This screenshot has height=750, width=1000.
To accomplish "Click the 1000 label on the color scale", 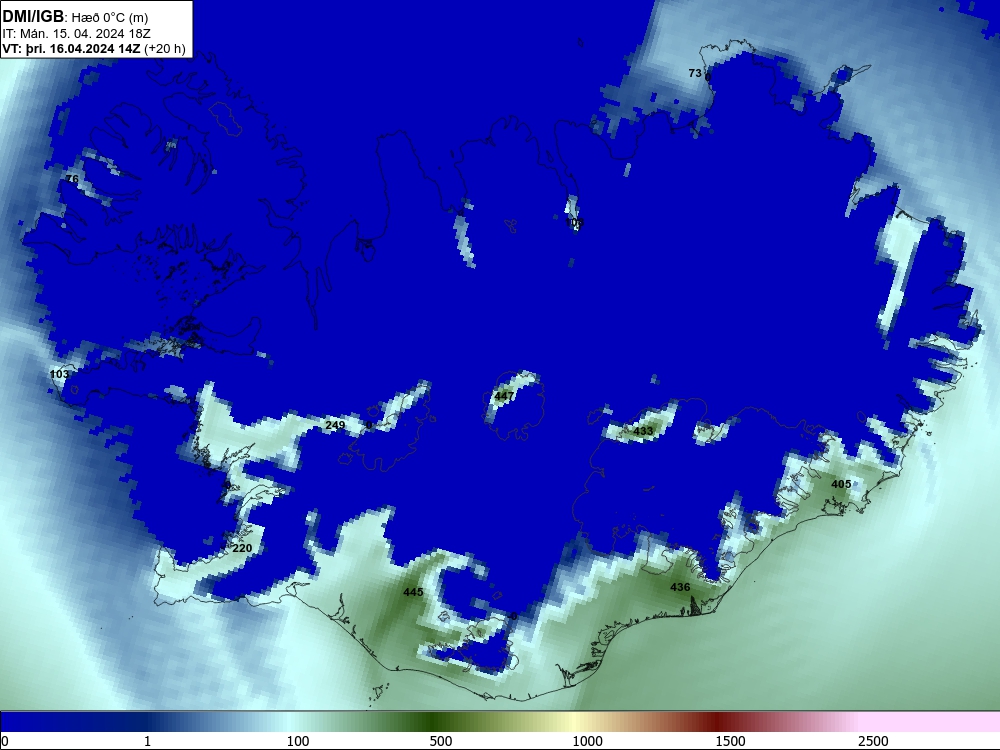I will coord(587,741).
